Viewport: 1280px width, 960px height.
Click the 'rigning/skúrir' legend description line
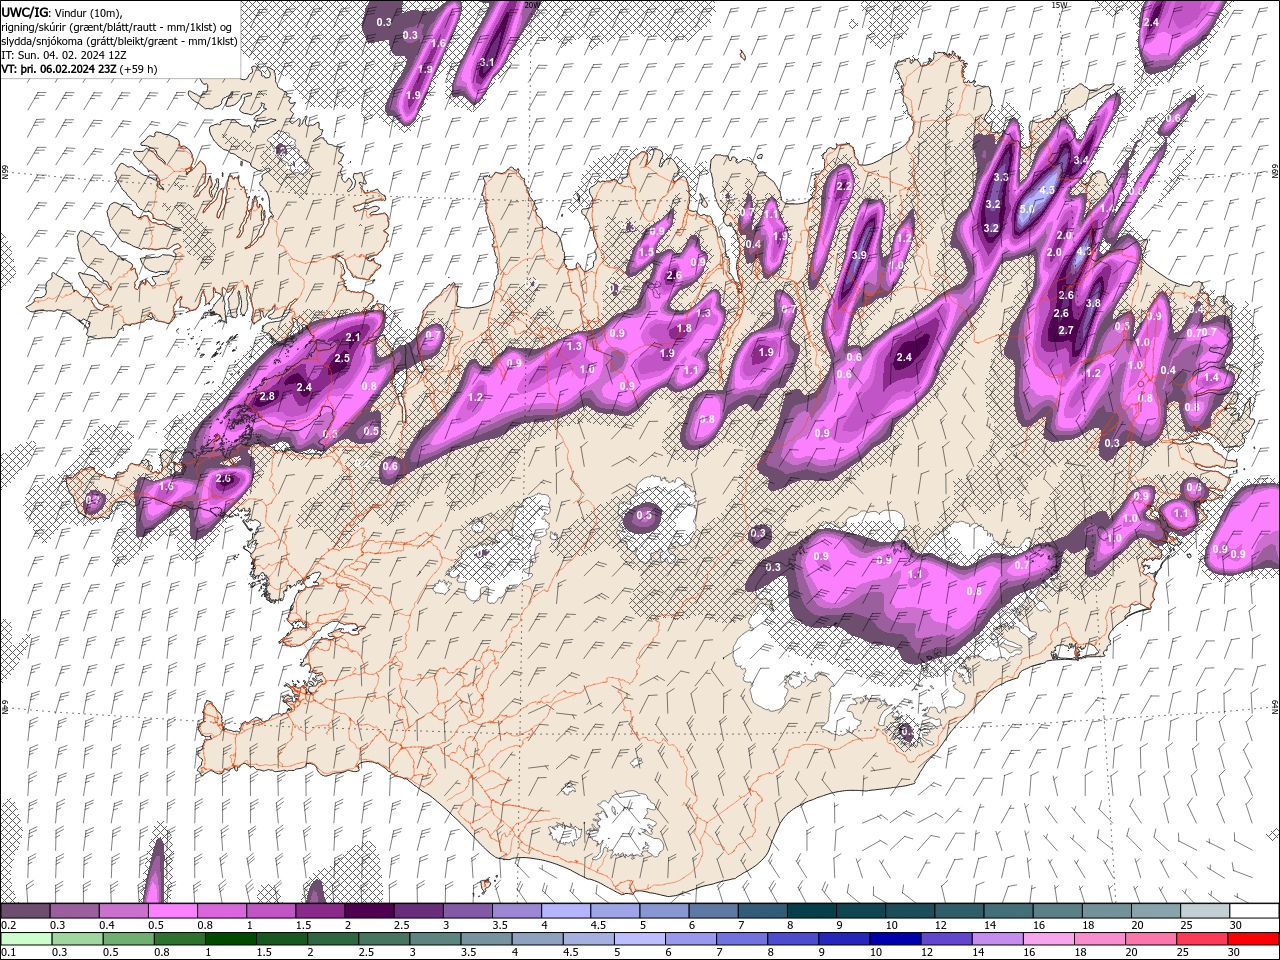pyautogui.click(x=116, y=27)
